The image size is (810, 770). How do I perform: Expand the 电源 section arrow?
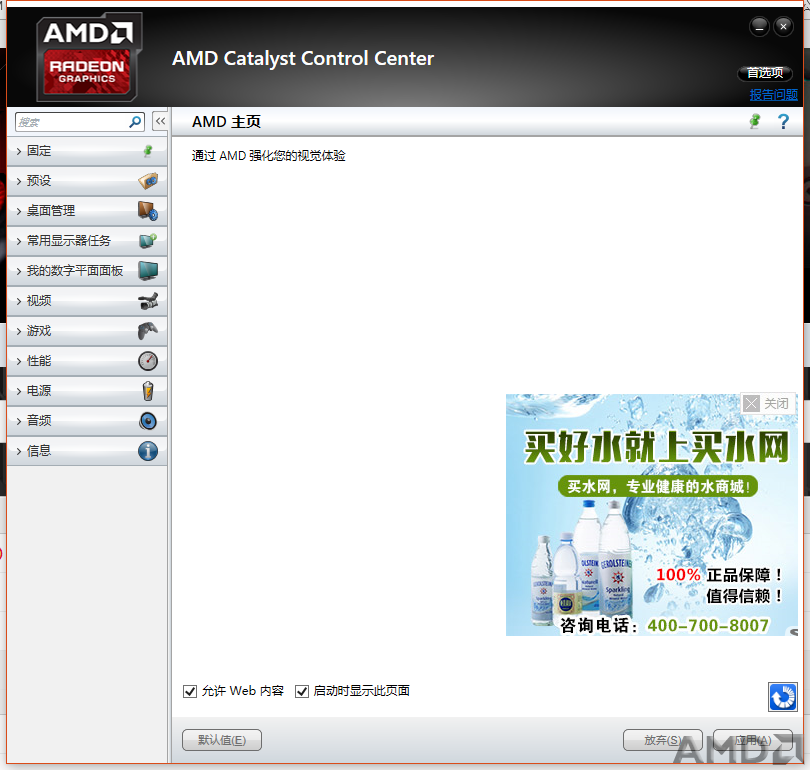[19, 391]
